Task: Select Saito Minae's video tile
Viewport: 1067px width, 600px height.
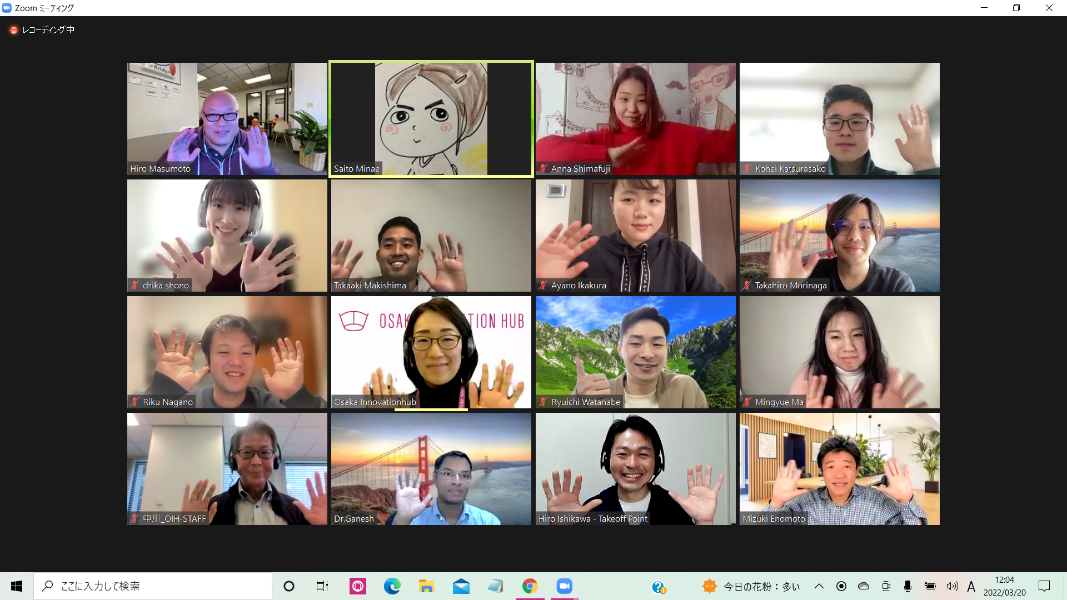Action: tap(431, 118)
